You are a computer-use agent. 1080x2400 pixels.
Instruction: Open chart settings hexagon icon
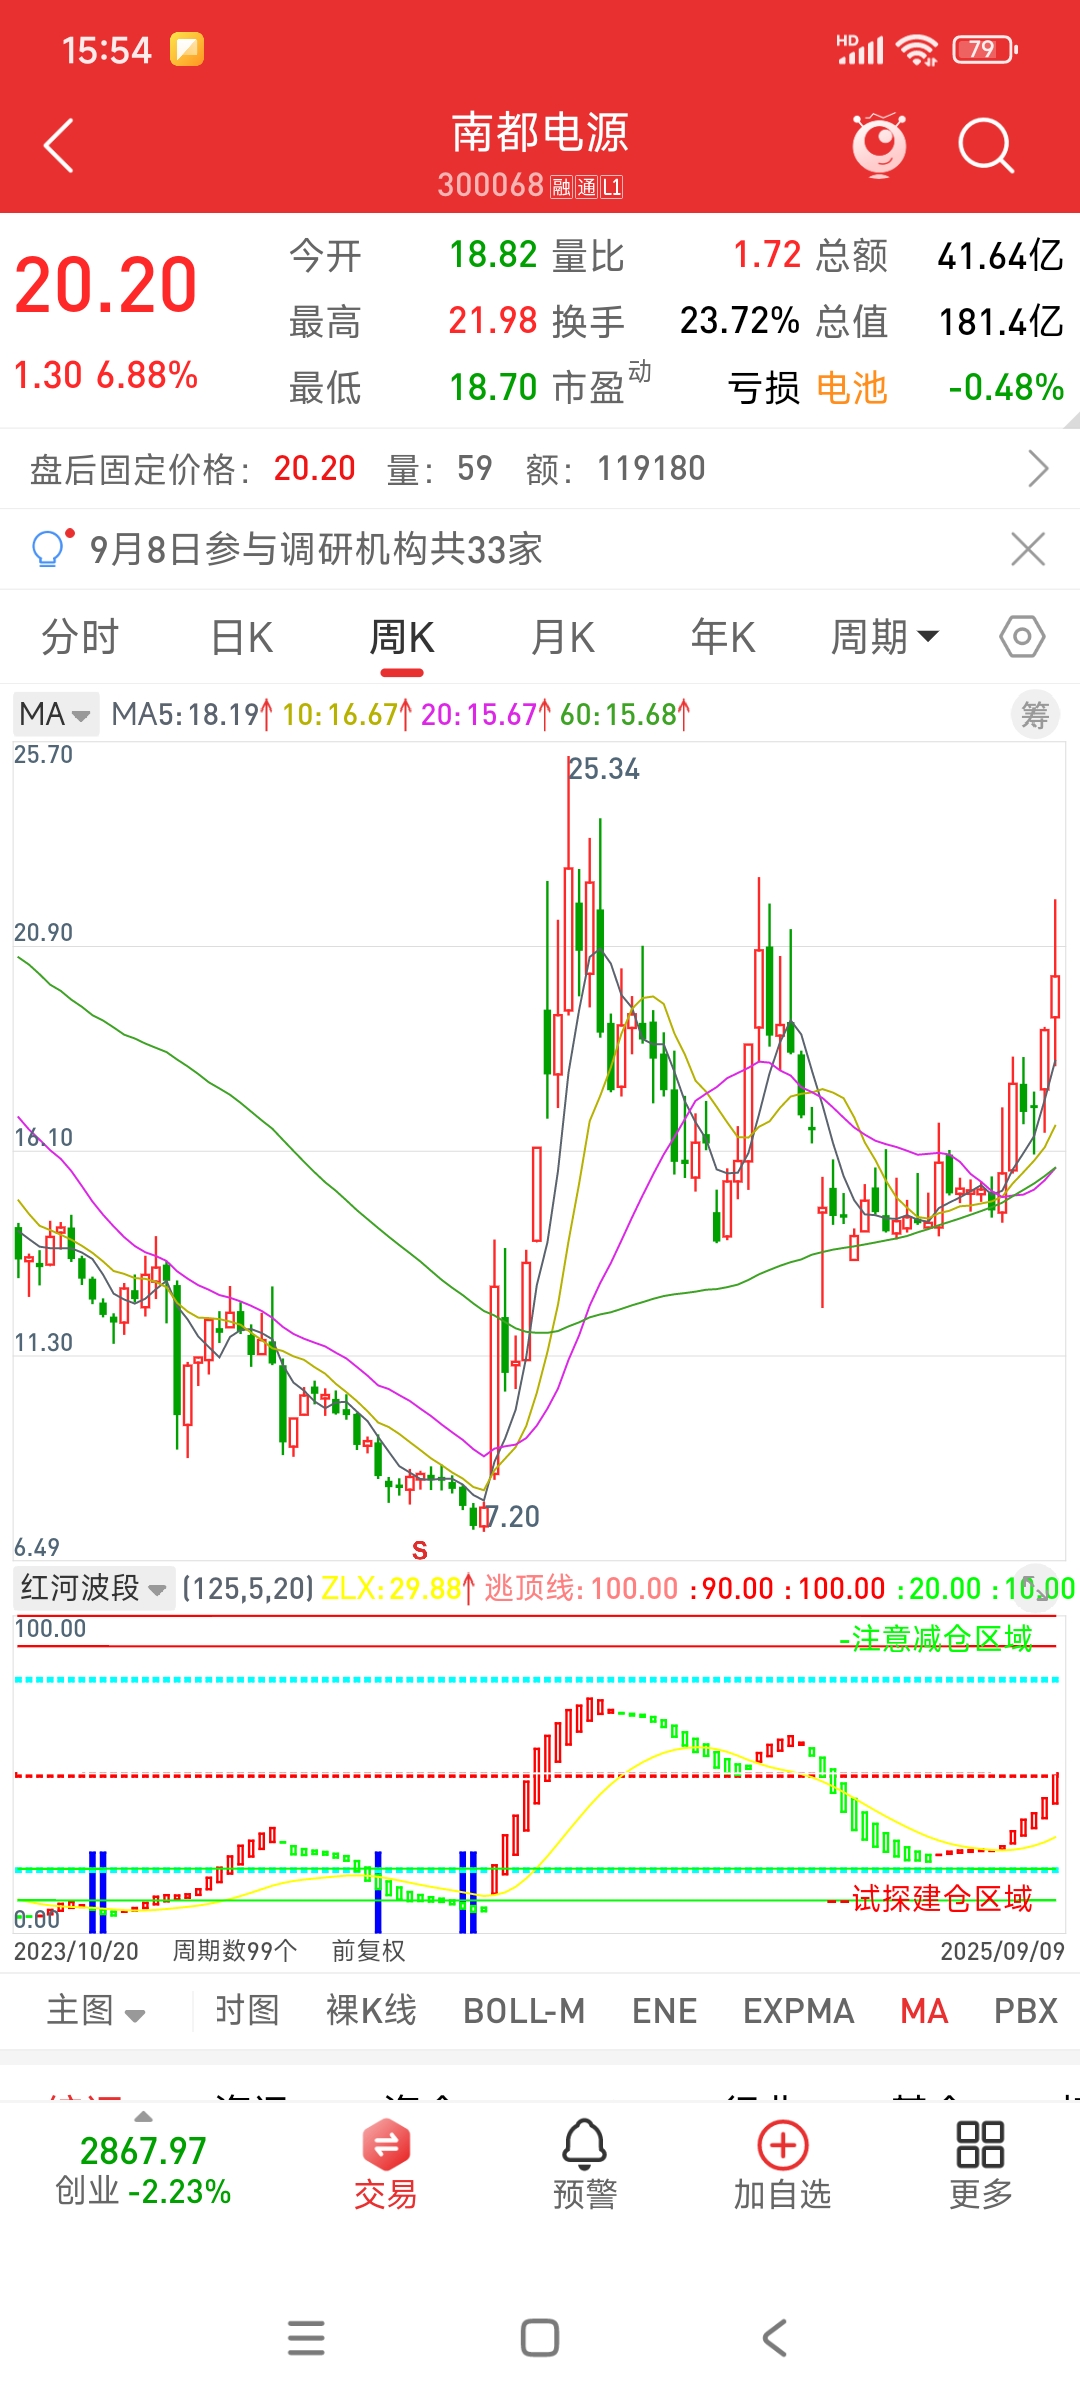1022,637
